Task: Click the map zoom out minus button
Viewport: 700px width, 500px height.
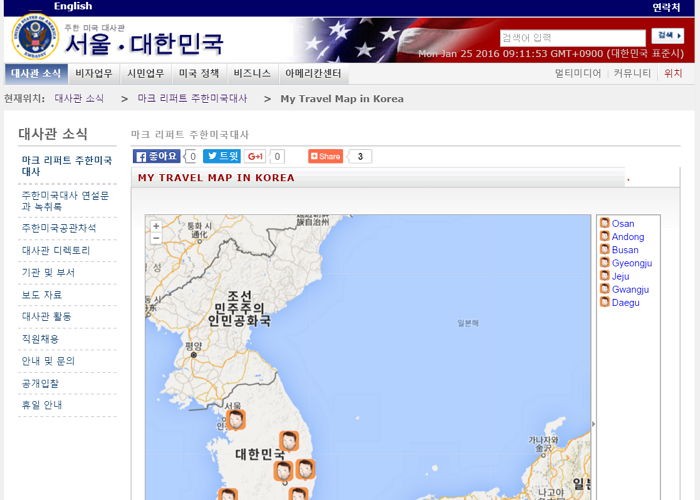Action: pyautogui.click(x=156, y=239)
